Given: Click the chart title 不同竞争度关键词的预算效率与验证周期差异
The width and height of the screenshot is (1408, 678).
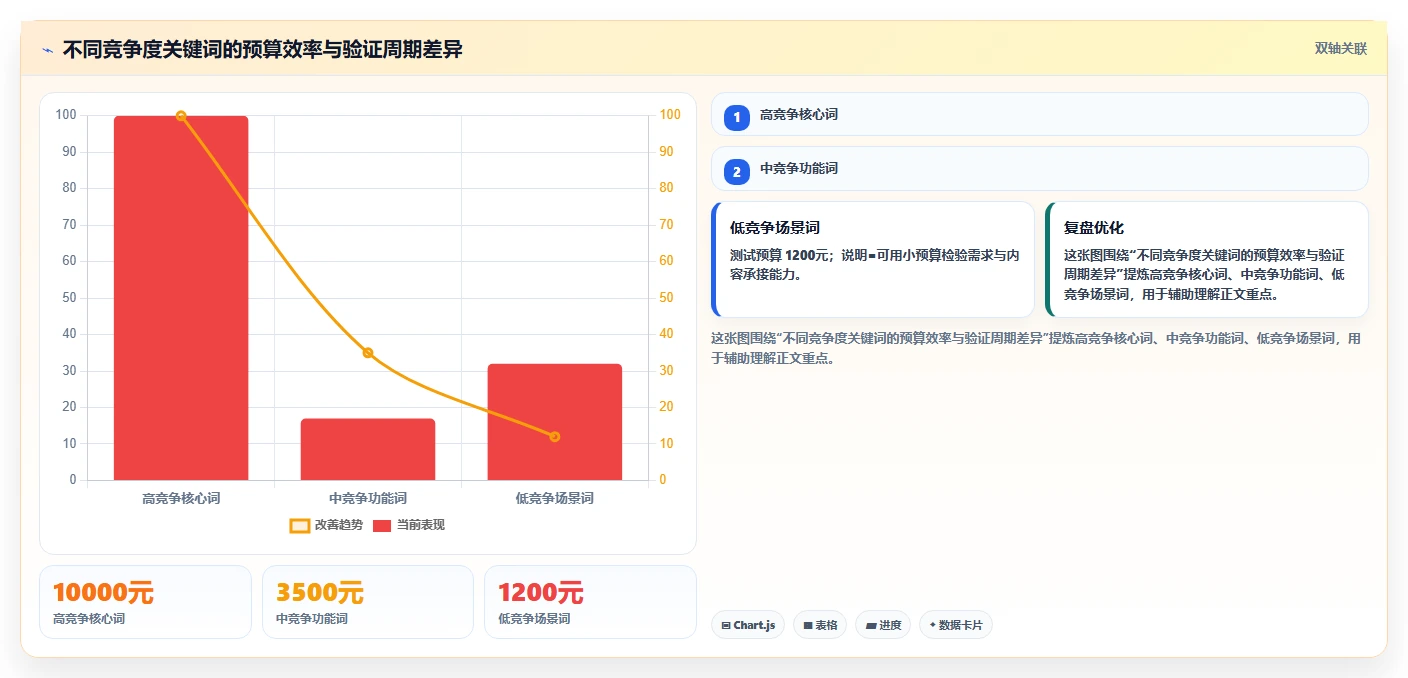Looking at the screenshot, I should coord(263,49).
